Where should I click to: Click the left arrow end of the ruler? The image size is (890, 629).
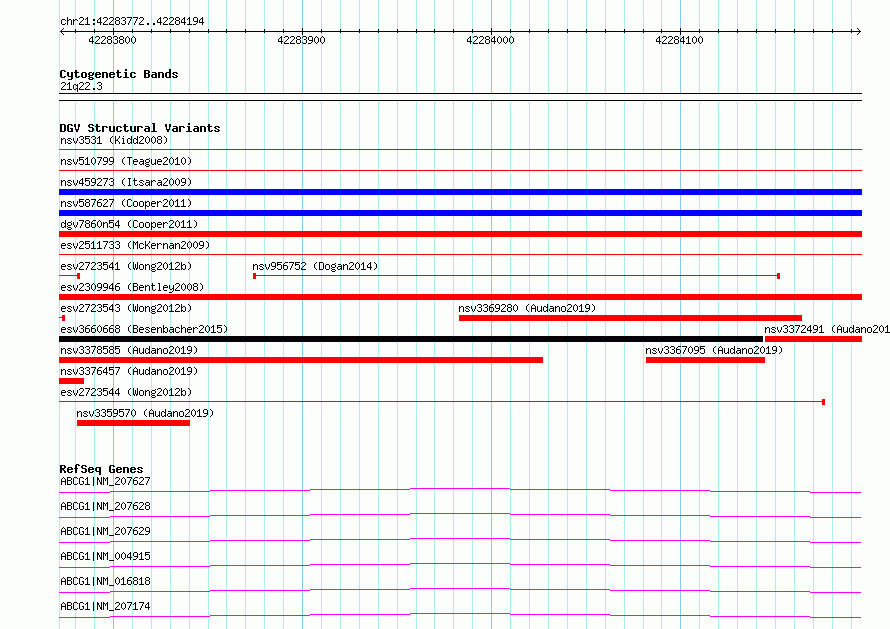(x=62, y=32)
